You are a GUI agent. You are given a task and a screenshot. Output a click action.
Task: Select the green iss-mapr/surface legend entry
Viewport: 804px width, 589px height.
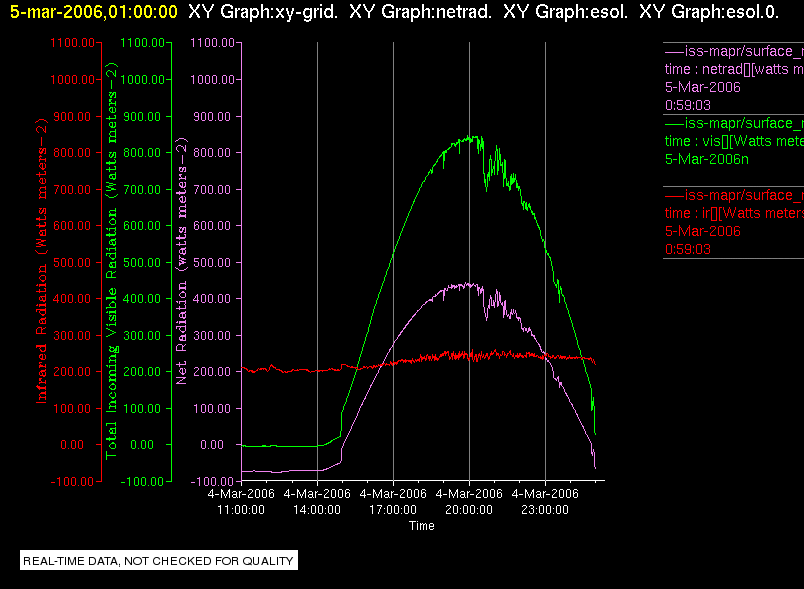click(x=734, y=123)
